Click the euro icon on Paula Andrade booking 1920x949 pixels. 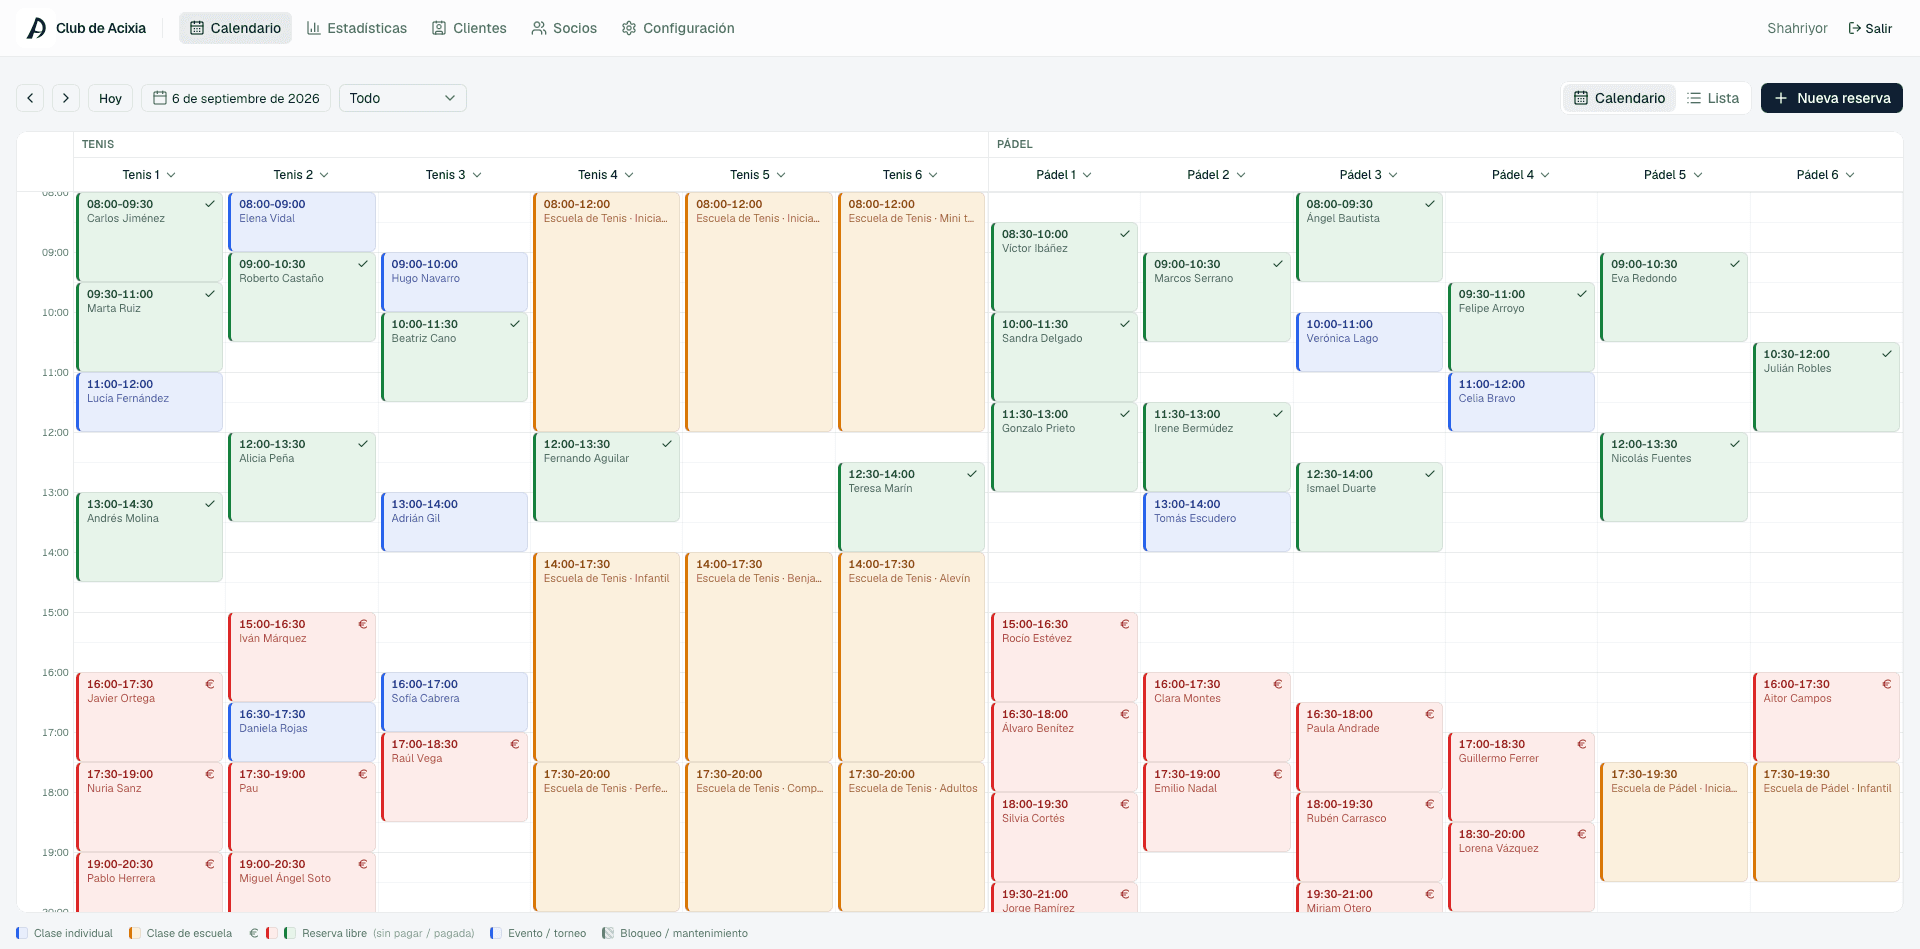point(1430,714)
